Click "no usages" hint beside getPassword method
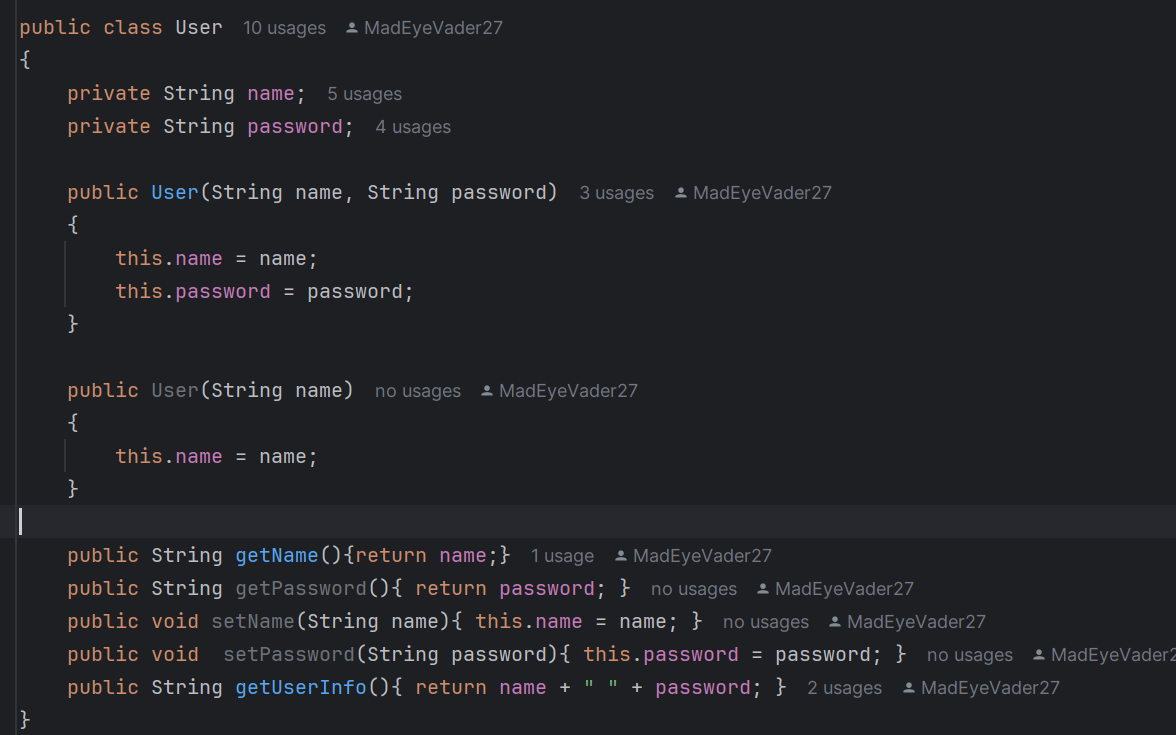The image size is (1176, 735). click(x=694, y=589)
